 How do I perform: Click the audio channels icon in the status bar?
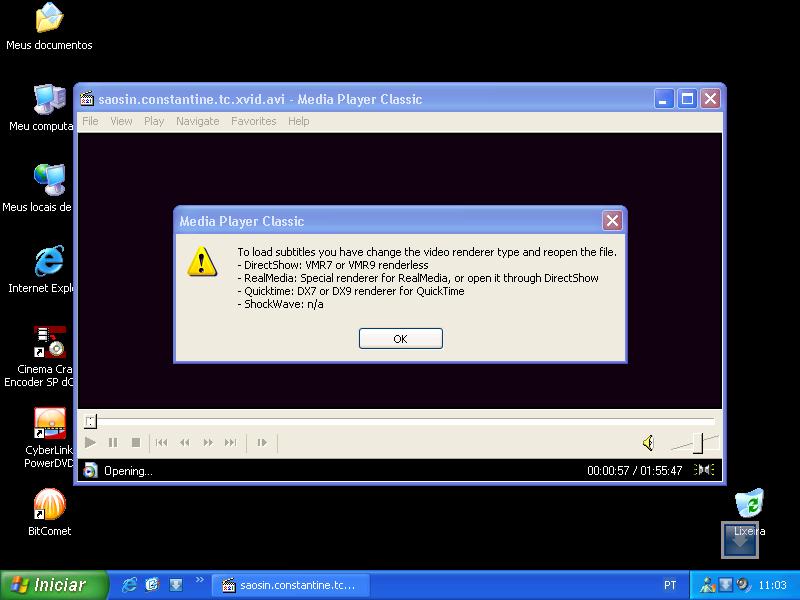tap(704, 470)
